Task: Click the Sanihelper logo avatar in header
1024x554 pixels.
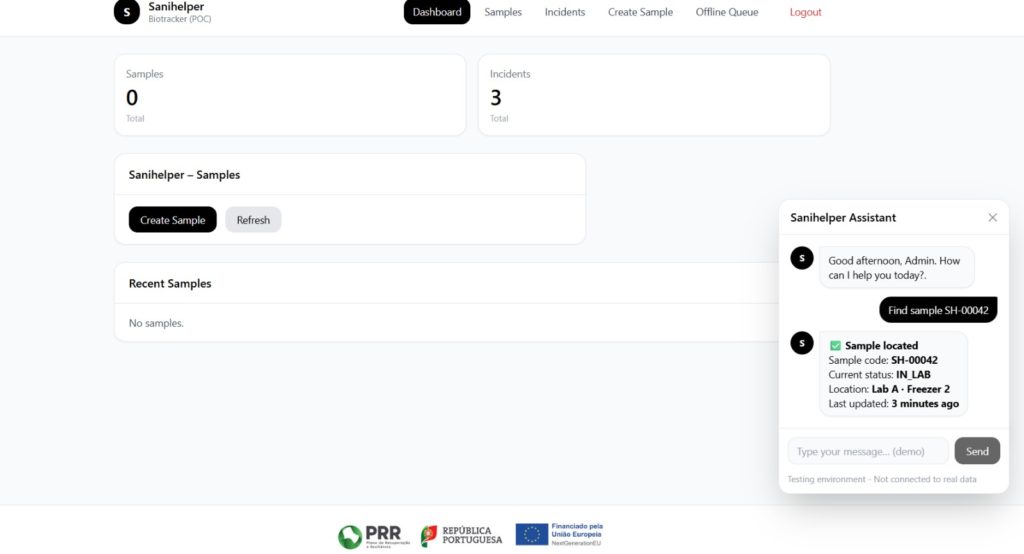Action: [x=127, y=12]
